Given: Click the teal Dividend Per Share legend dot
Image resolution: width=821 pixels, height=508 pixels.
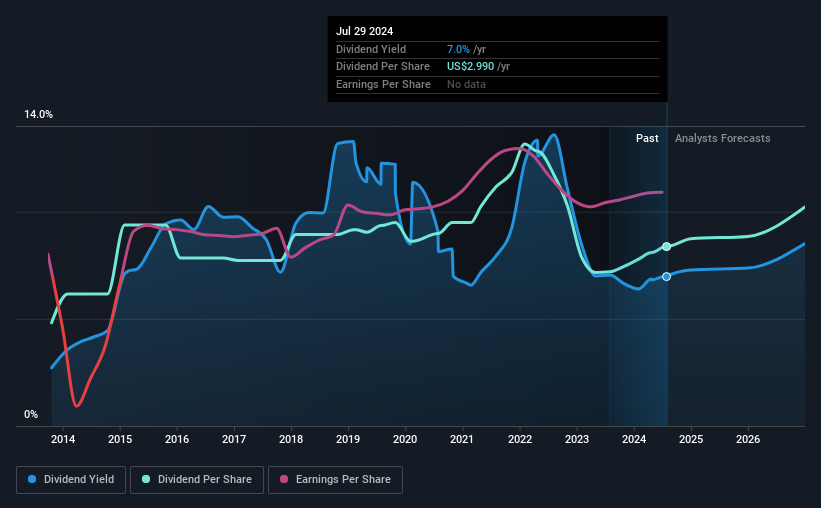Looking at the screenshot, I should (x=146, y=479).
